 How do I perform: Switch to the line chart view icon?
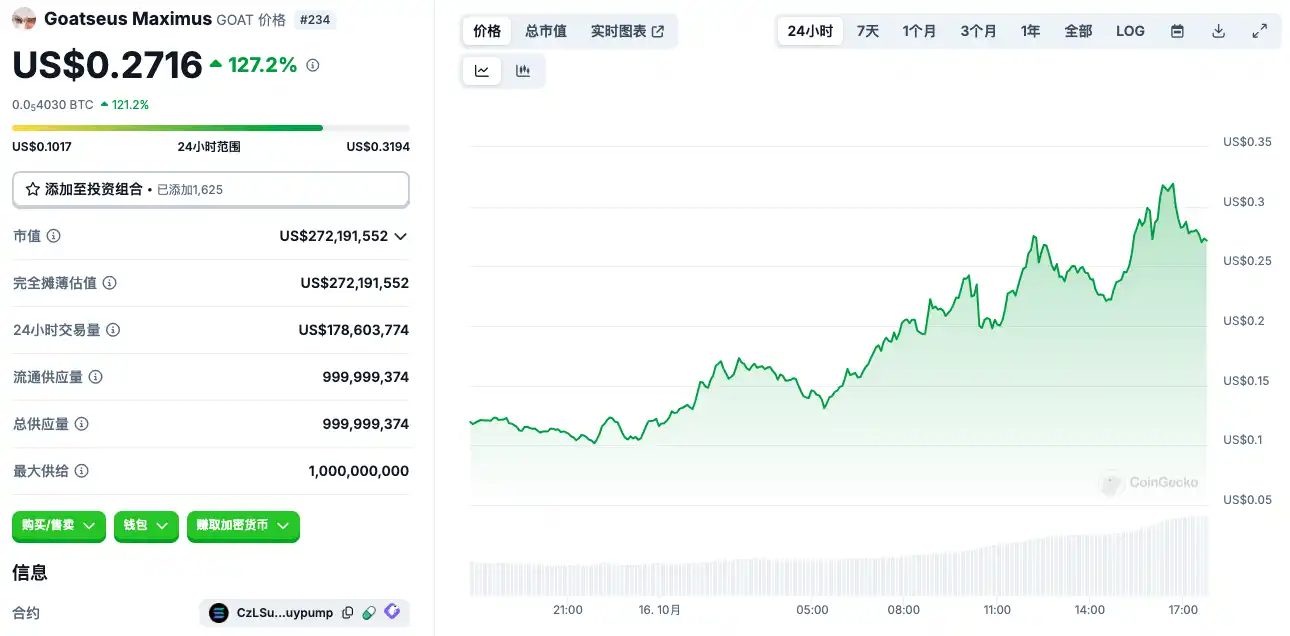(482, 71)
